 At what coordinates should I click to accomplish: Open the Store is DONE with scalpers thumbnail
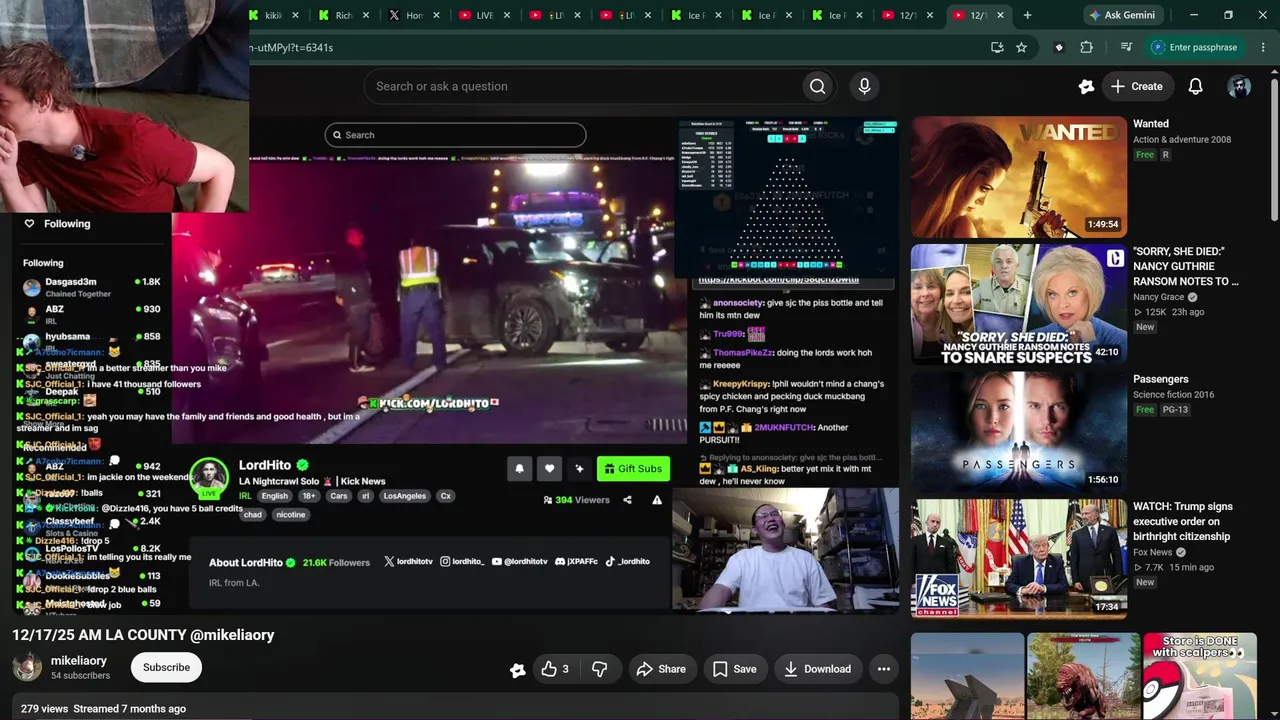tap(1200, 676)
